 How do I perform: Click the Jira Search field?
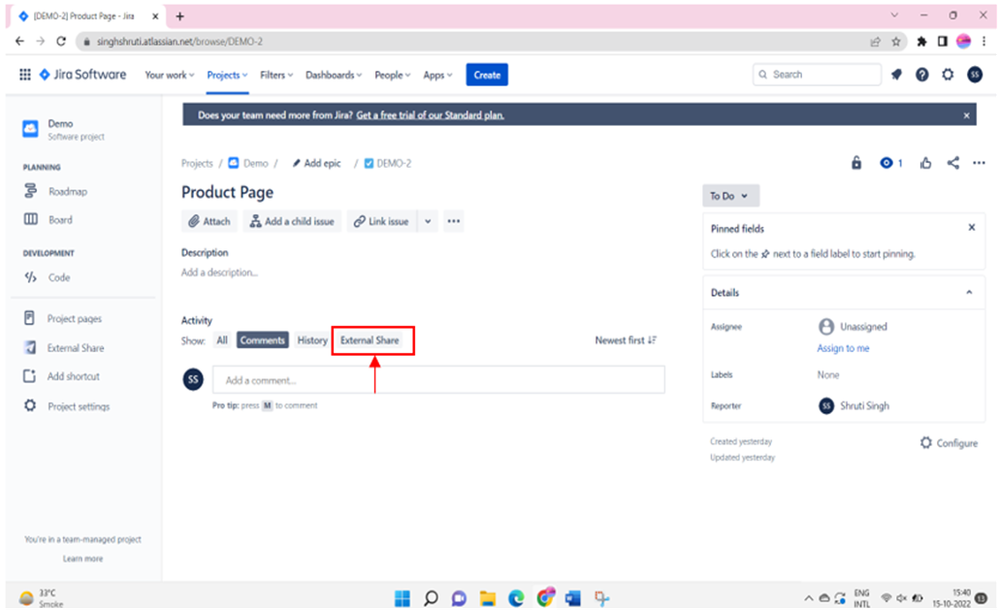pyautogui.click(x=817, y=75)
